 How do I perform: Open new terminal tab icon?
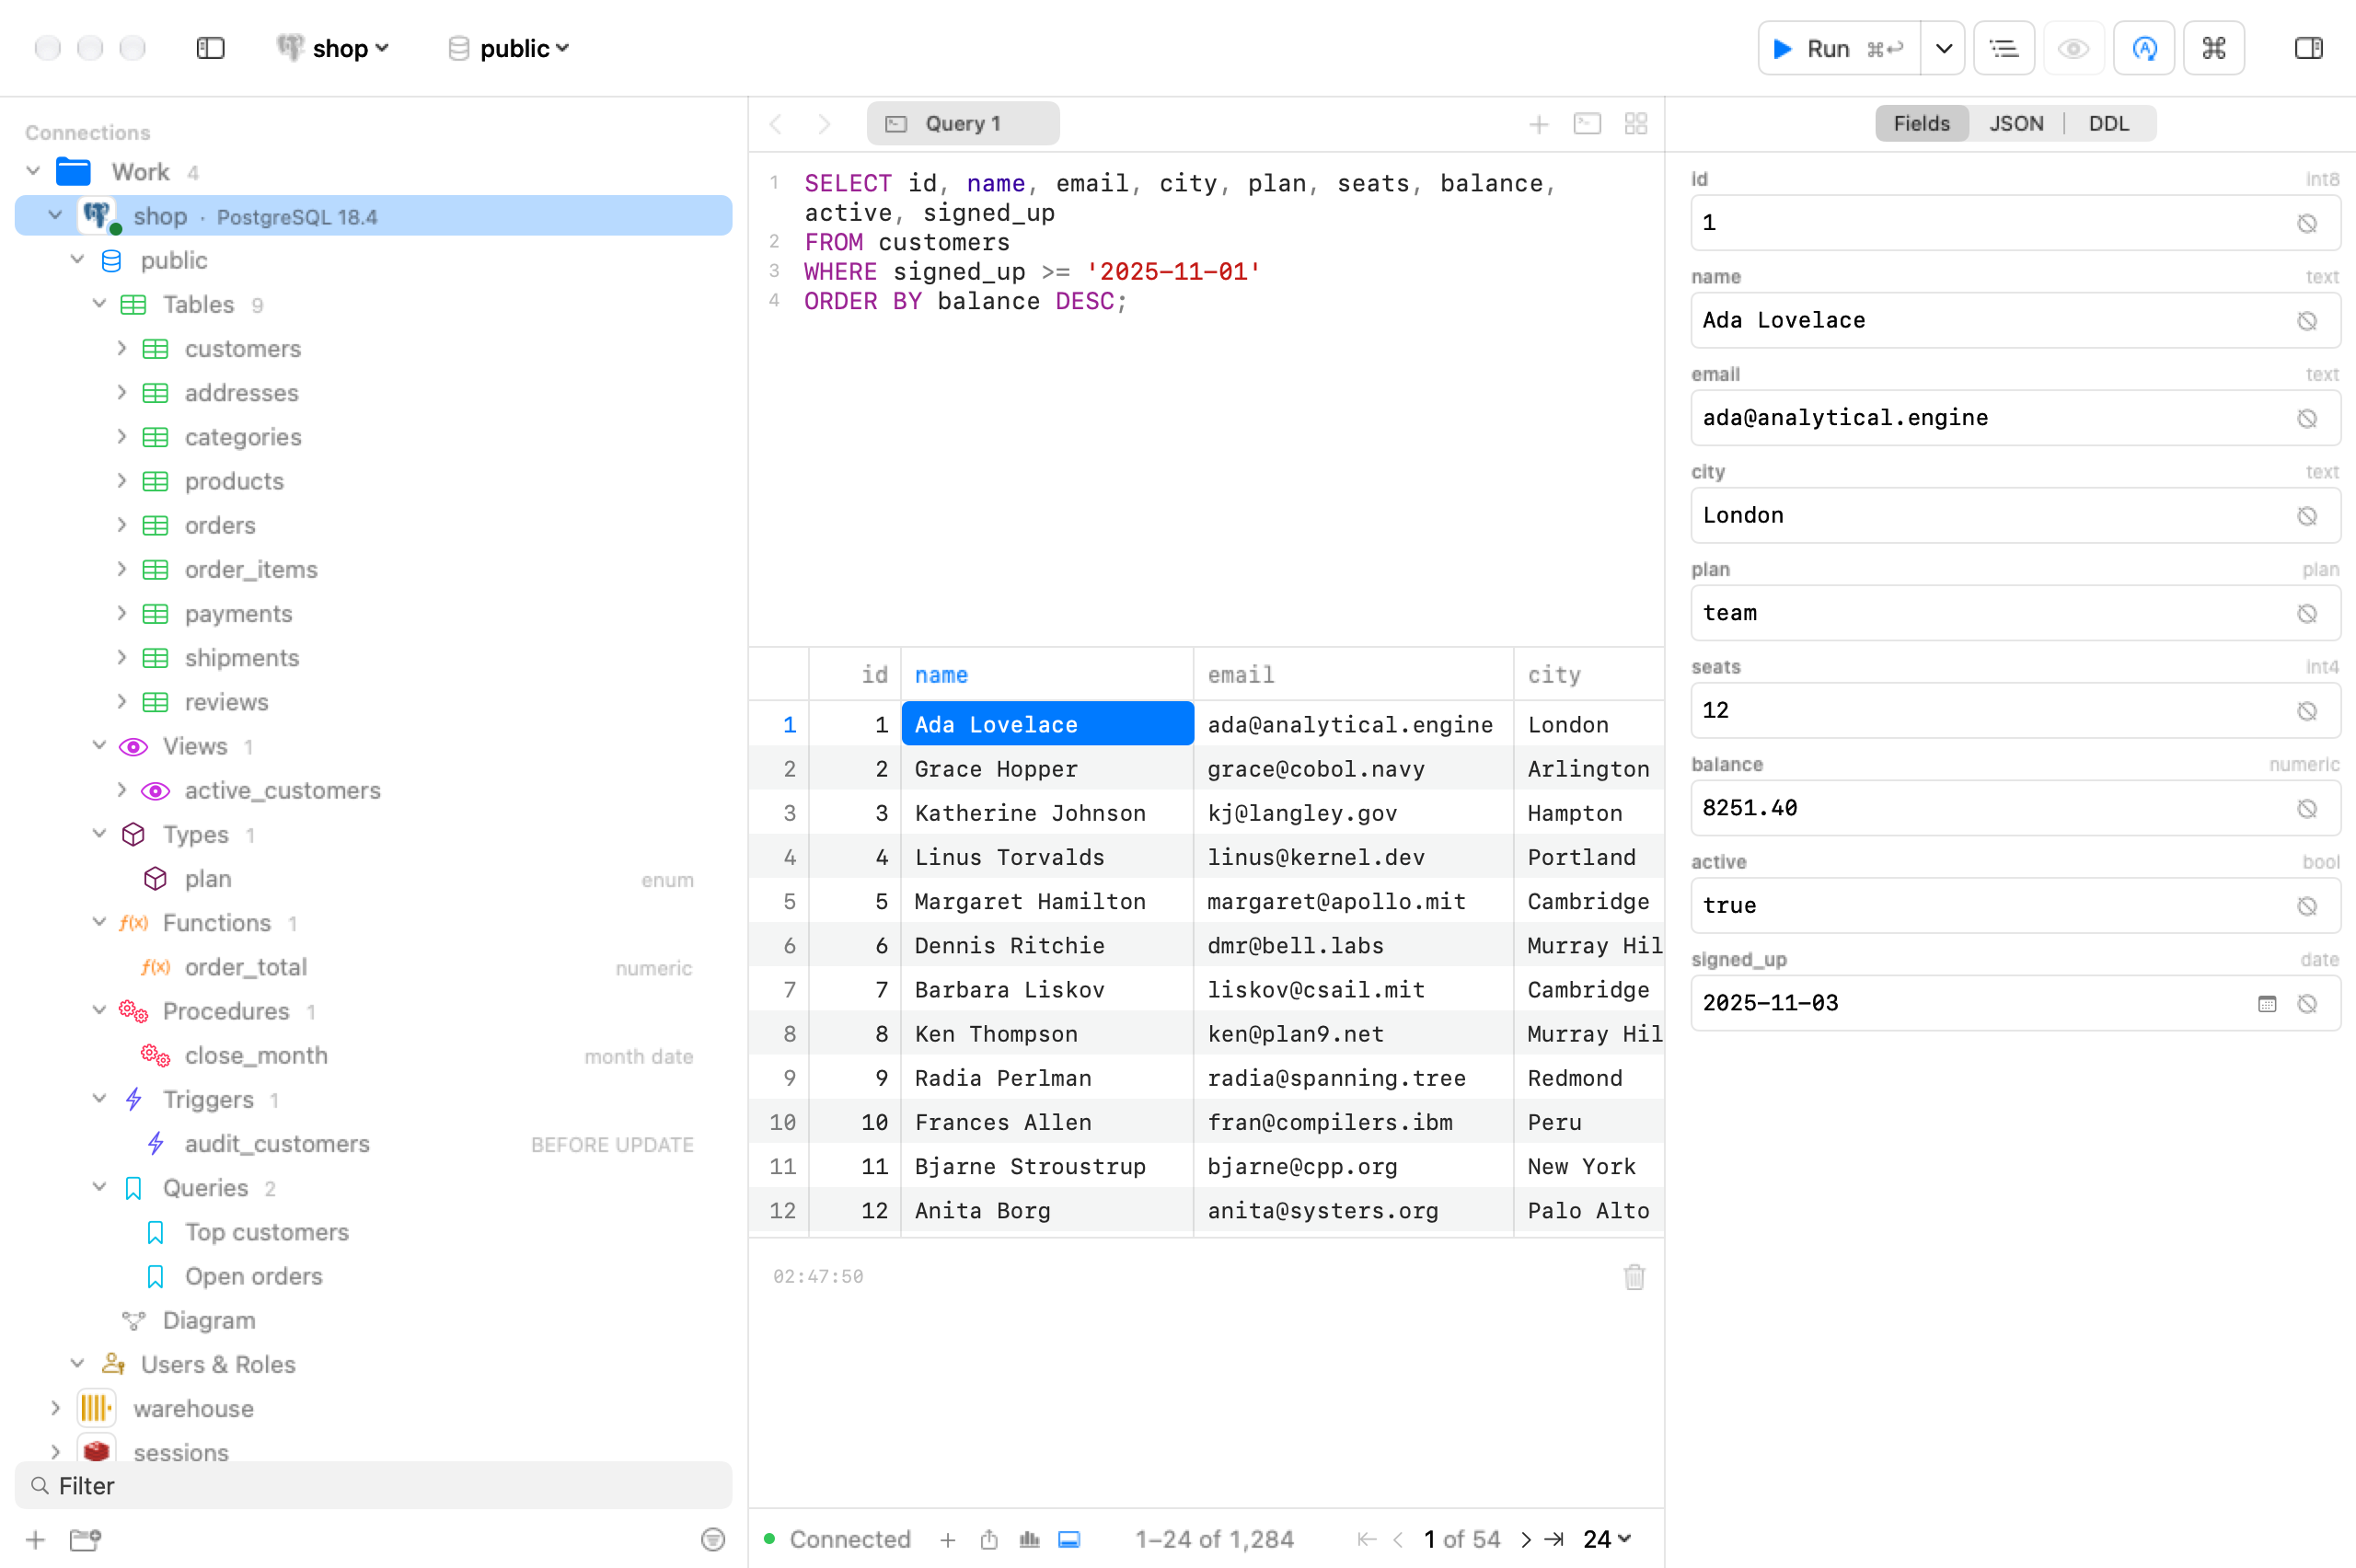tap(1587, 124)
